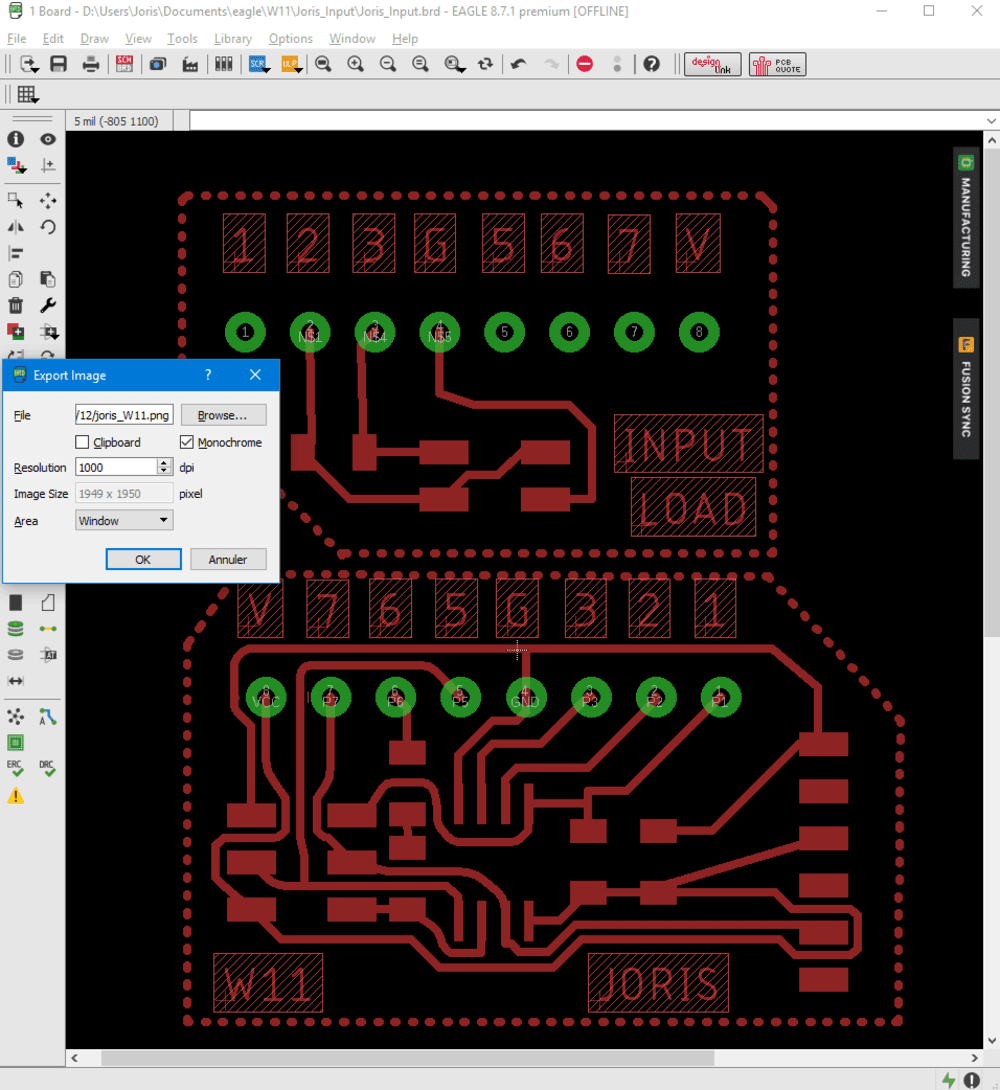Image resolution: width=1000 pixels, height=1090 pixels.
Task: Open the Errors warning triangle tool
Action: click(15, 796)
